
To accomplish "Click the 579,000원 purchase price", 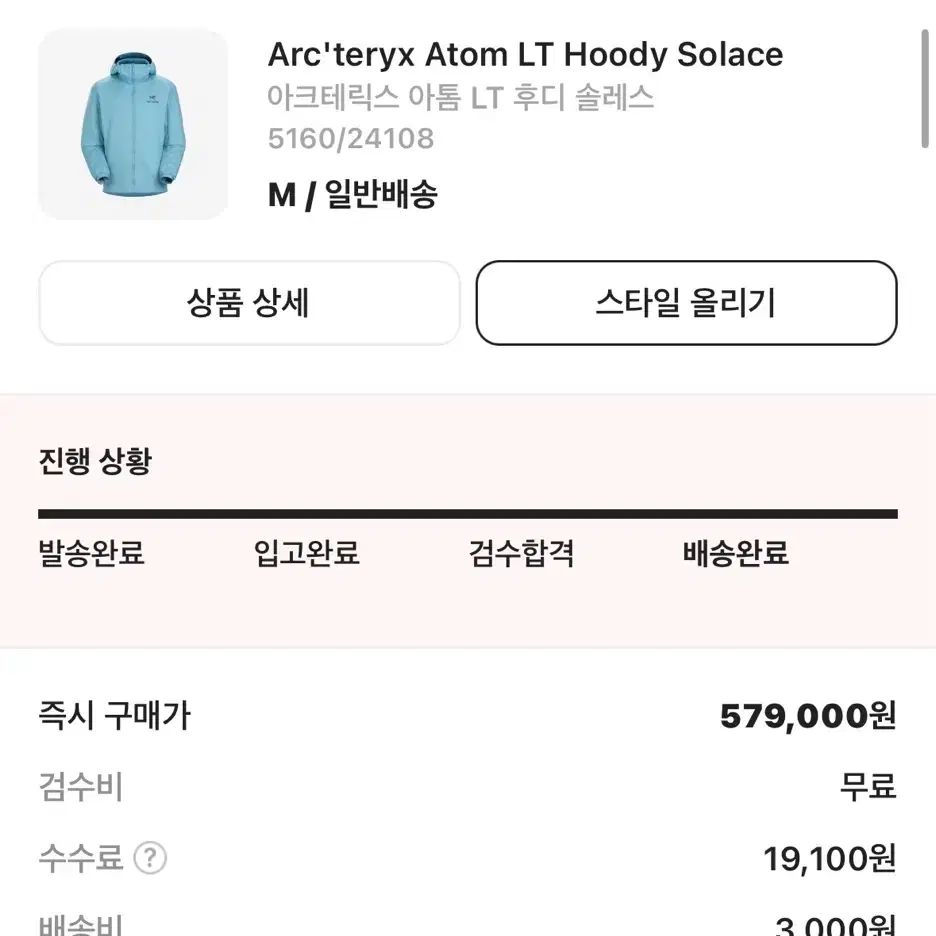I will tap(808, 716).
